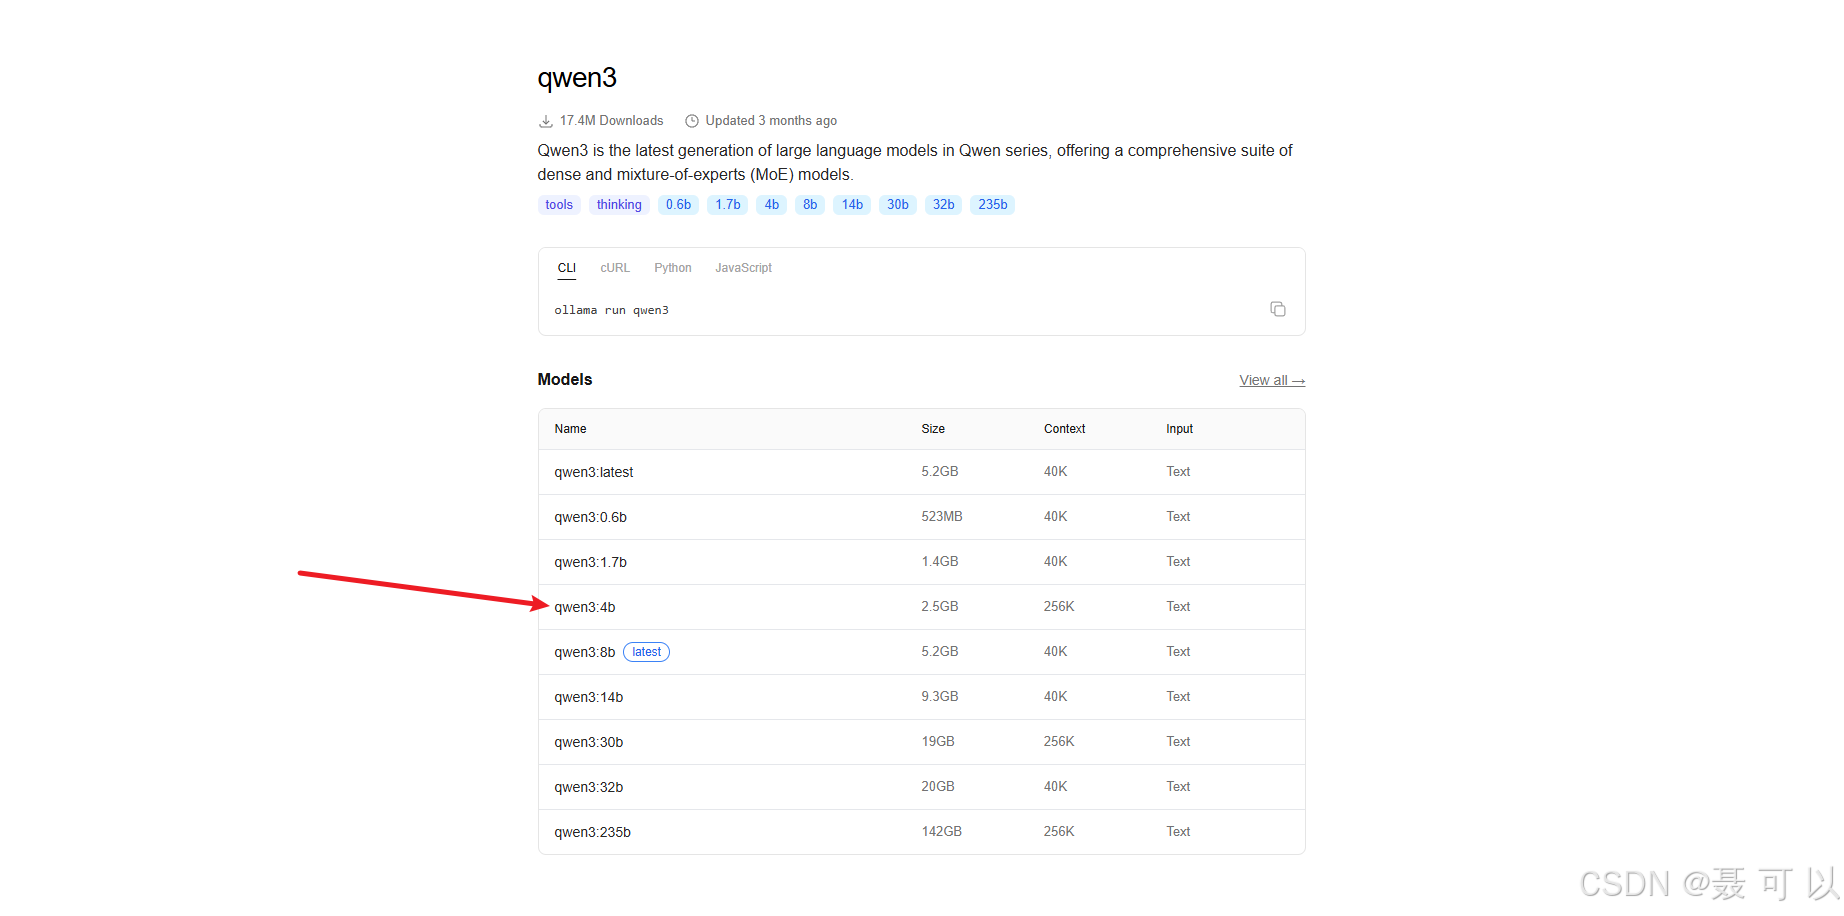This screenshot has height=916, width=1844.
Task: Open the qwen3:30b model
Action: [589, 742]
